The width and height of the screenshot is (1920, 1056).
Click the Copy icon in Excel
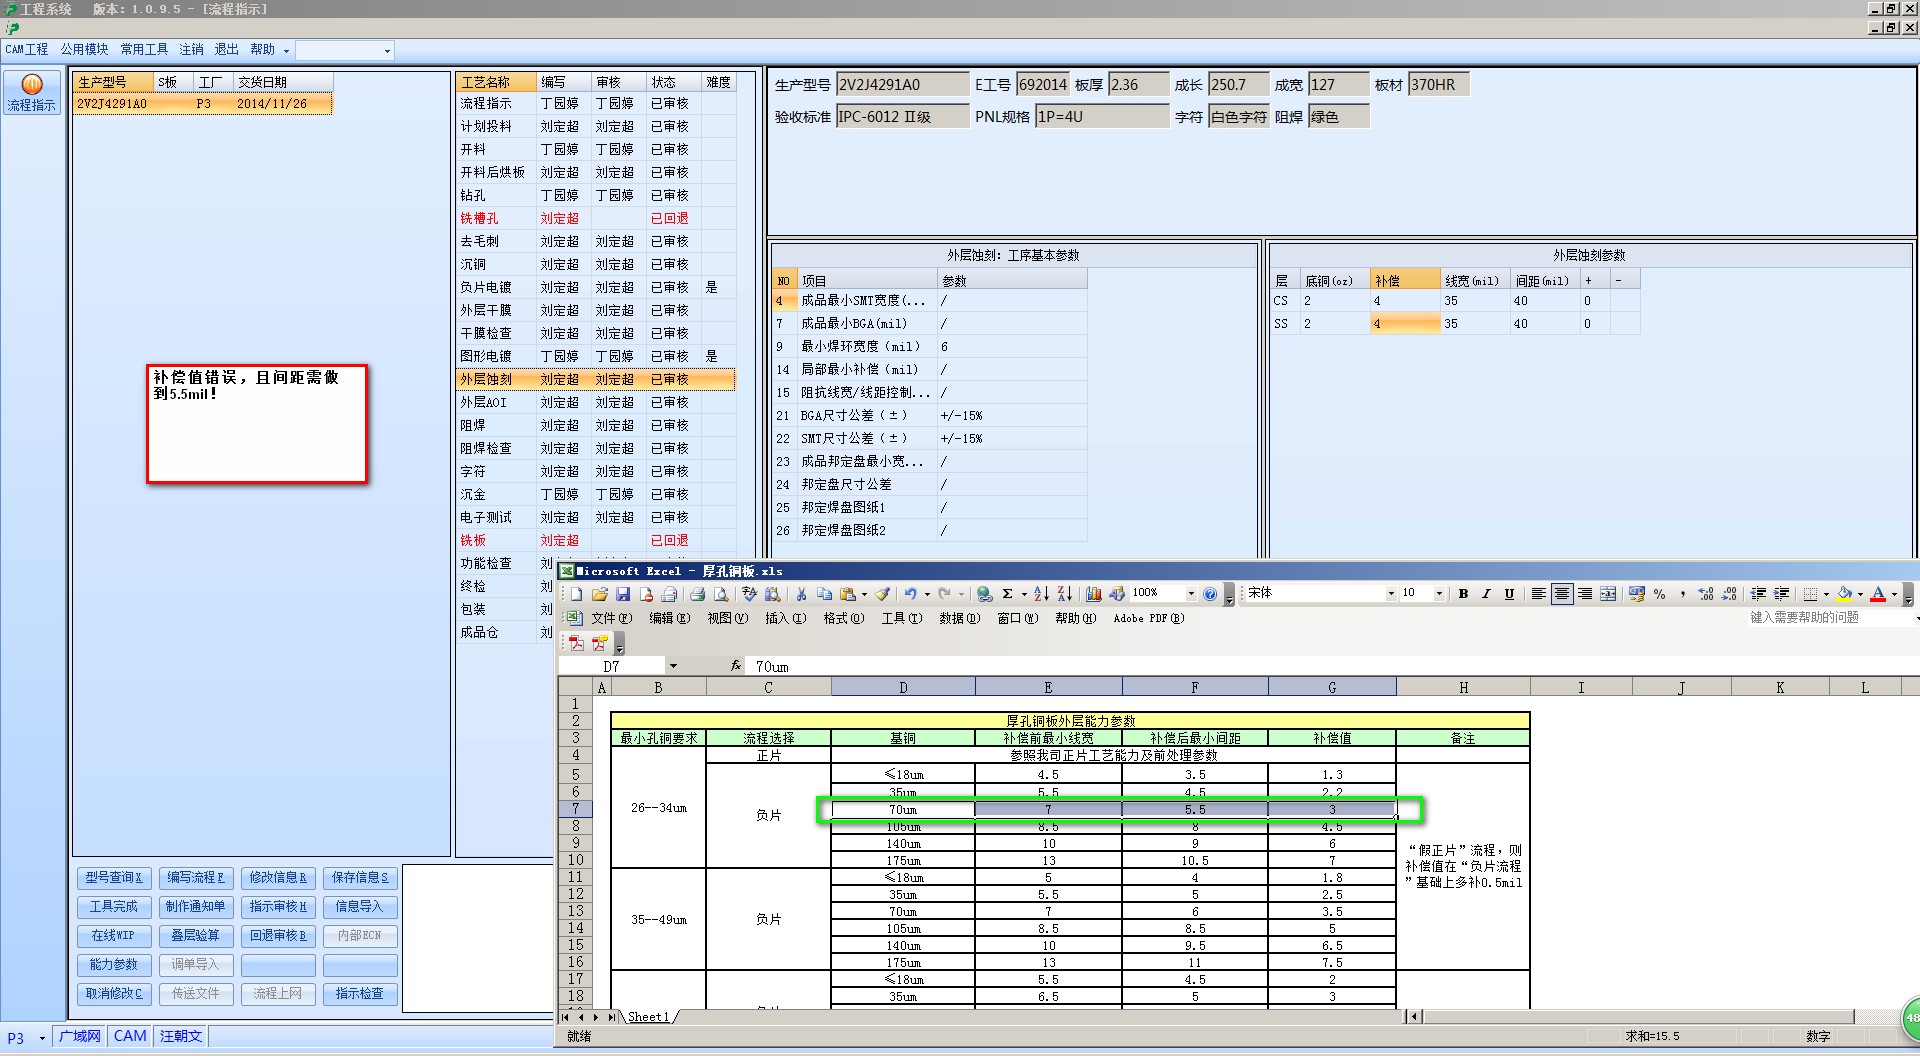(825, 594)
